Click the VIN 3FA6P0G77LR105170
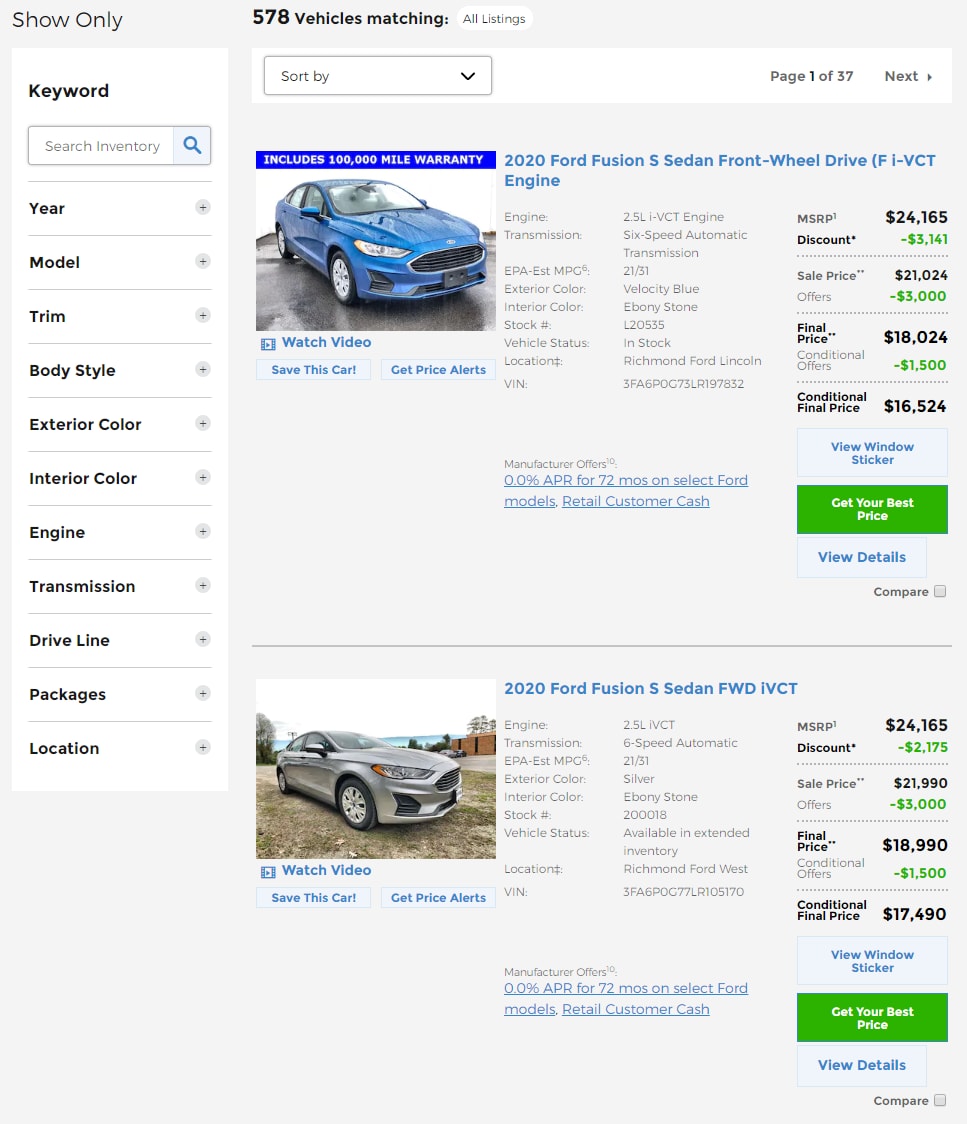967x1124 pixels. point(683,892)
